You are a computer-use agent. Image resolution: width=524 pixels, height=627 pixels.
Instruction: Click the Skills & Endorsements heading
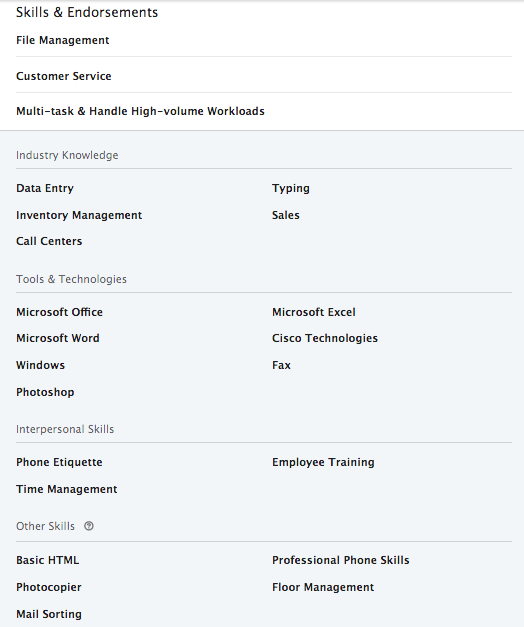point(87,12)
